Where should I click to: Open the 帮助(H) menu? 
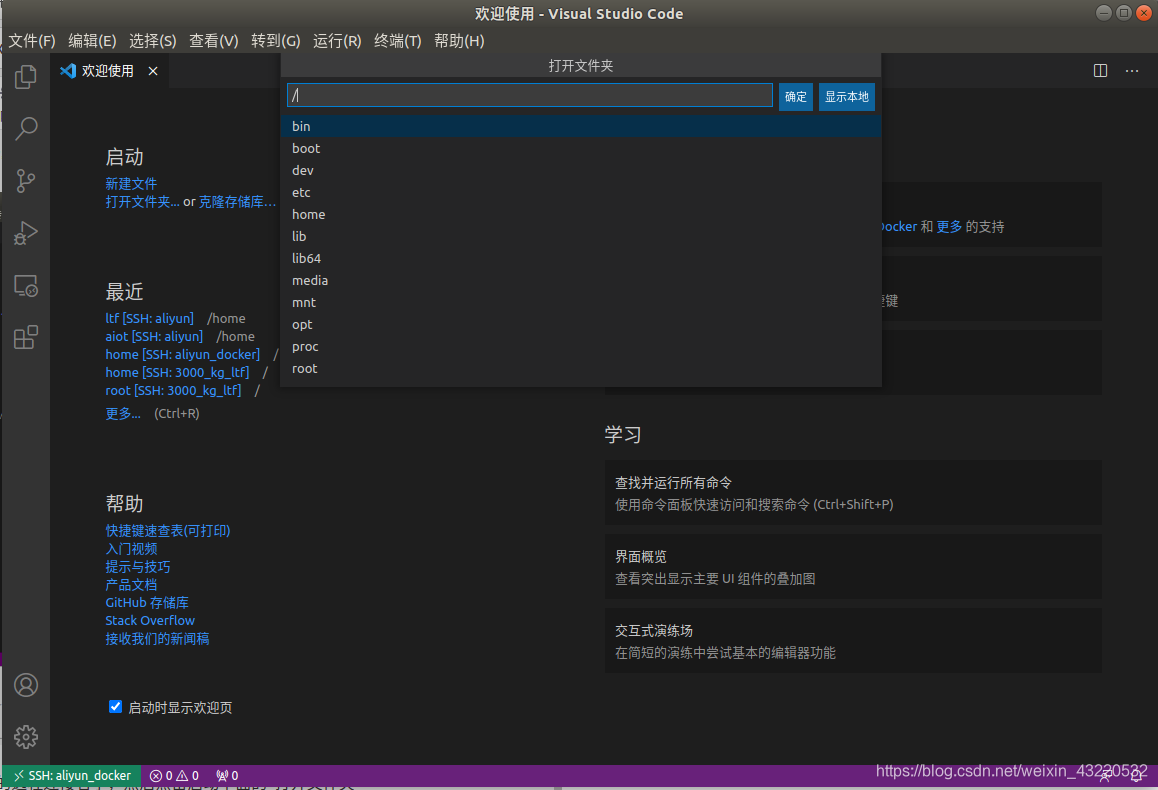(459, 41)
